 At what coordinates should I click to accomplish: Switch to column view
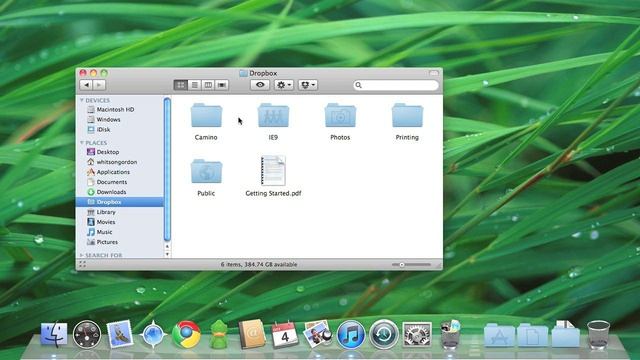(208, 85)
